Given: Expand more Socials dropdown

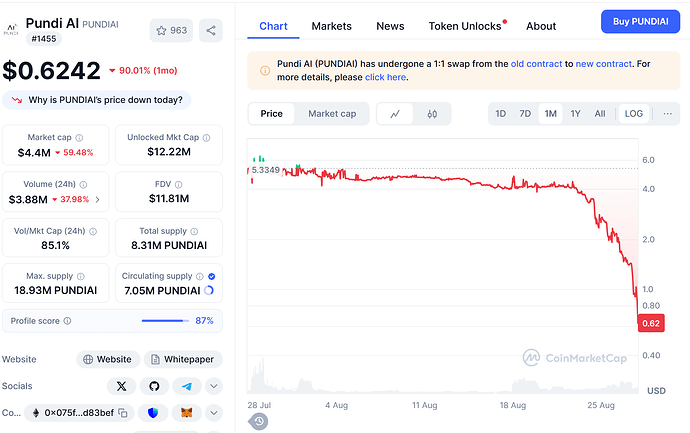Looking at the screenshot, I should pos(213,386).
